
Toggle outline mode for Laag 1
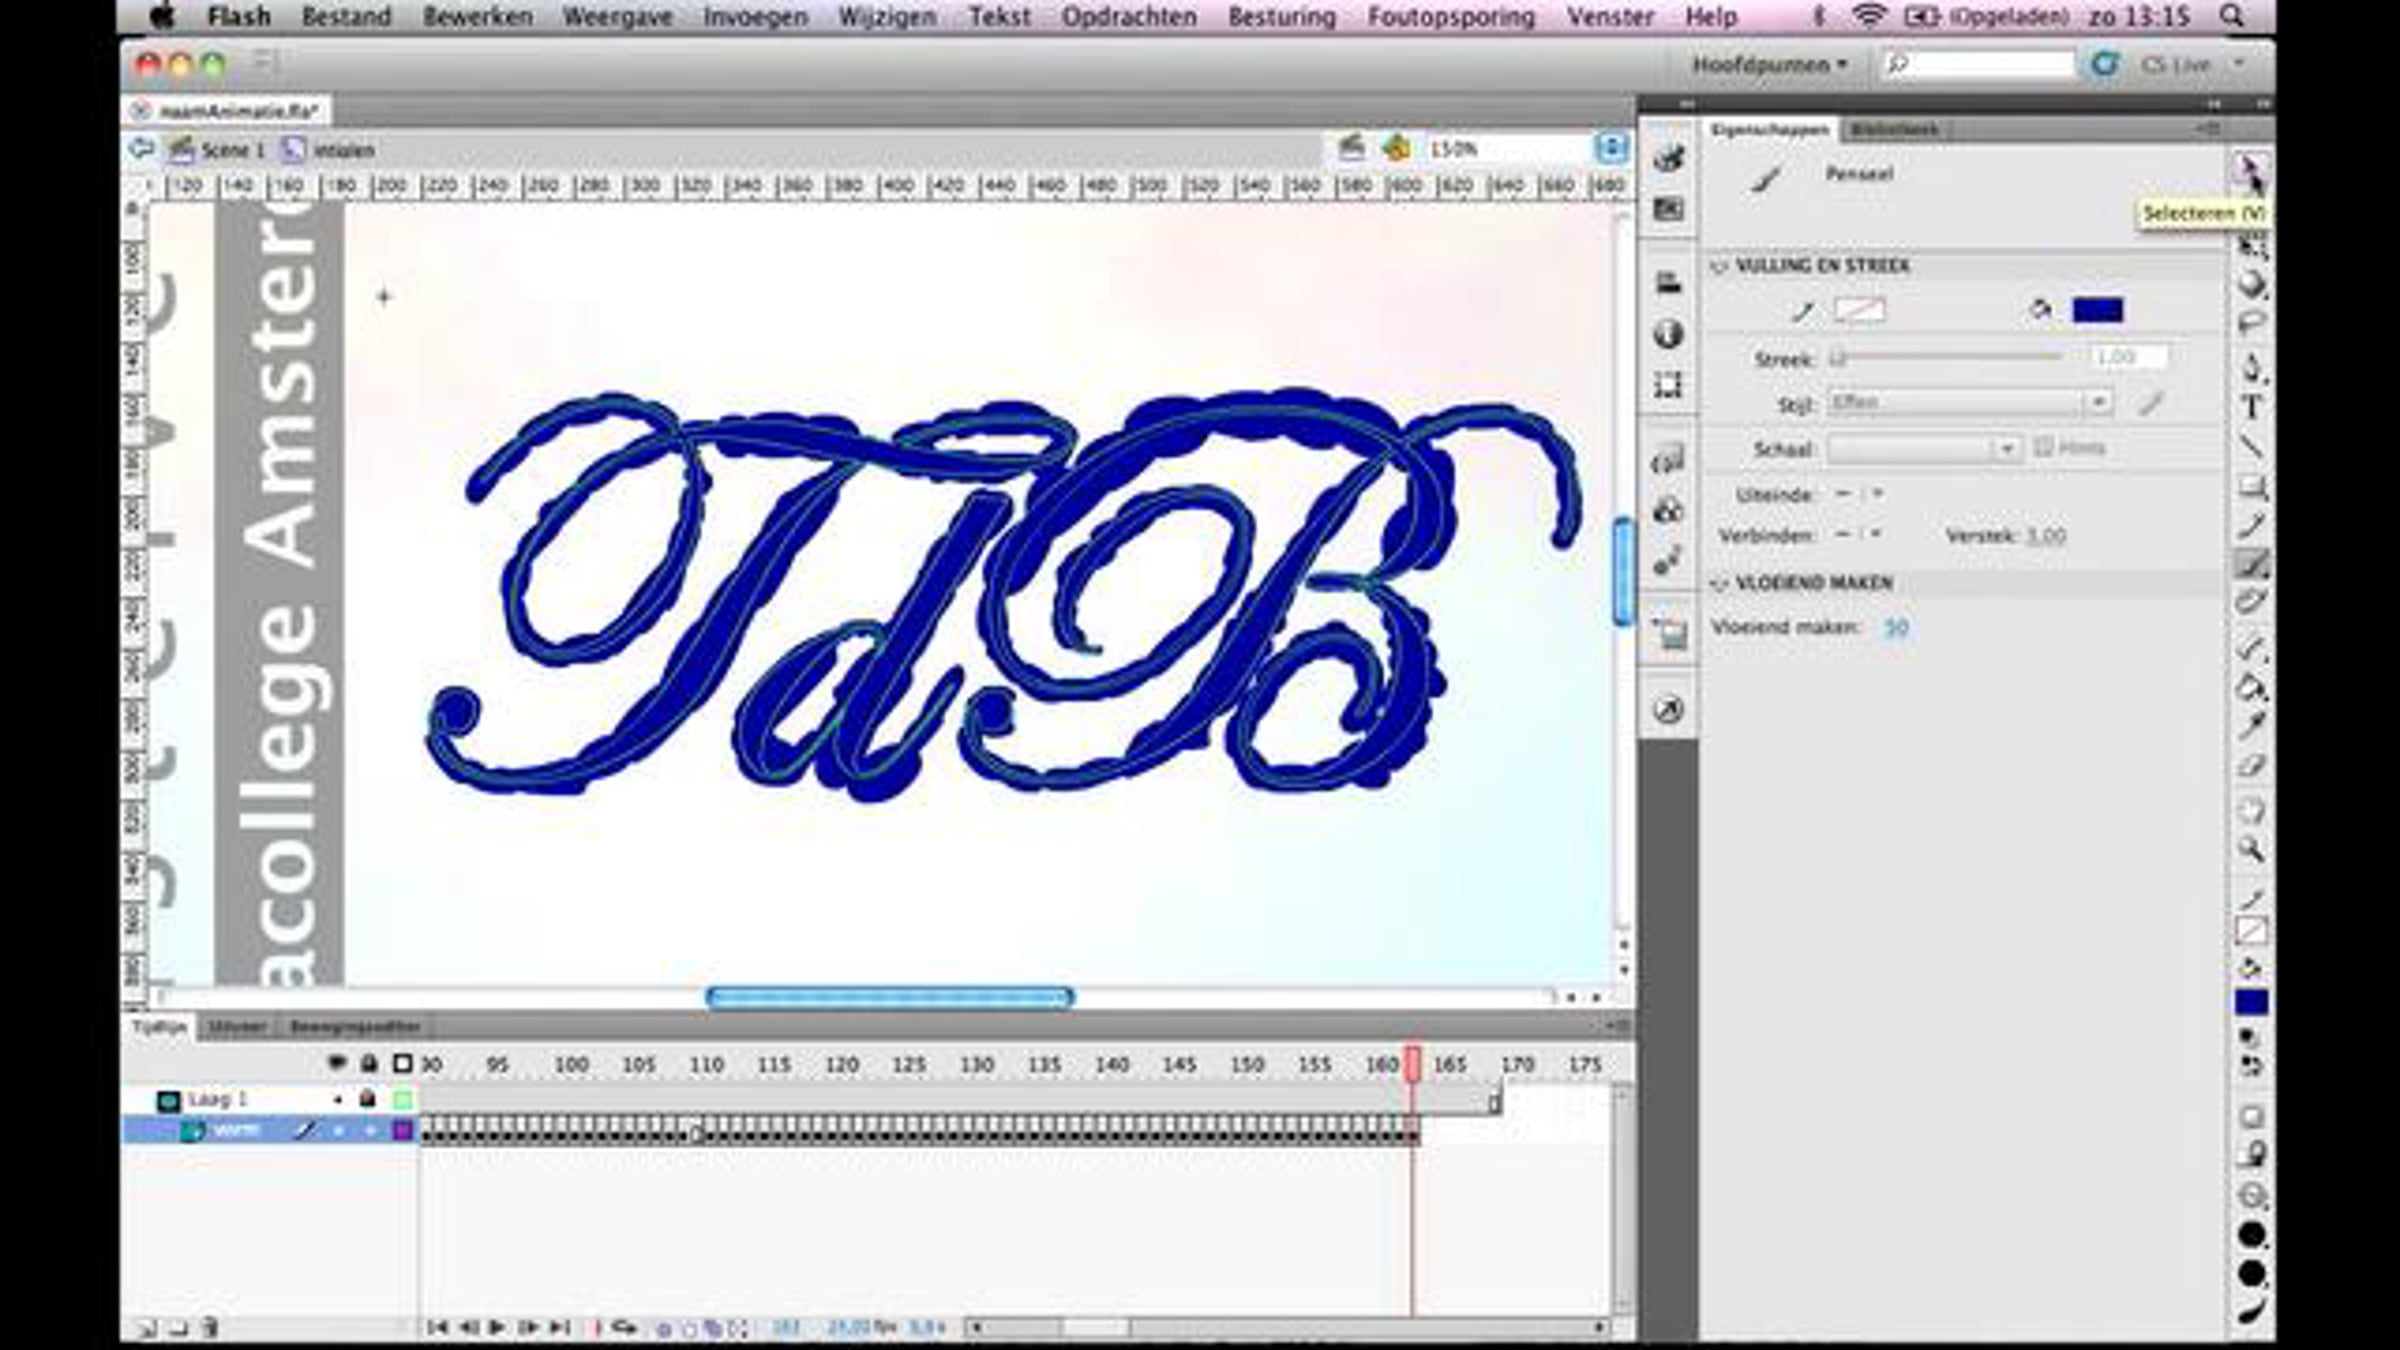pos(402,1099)
